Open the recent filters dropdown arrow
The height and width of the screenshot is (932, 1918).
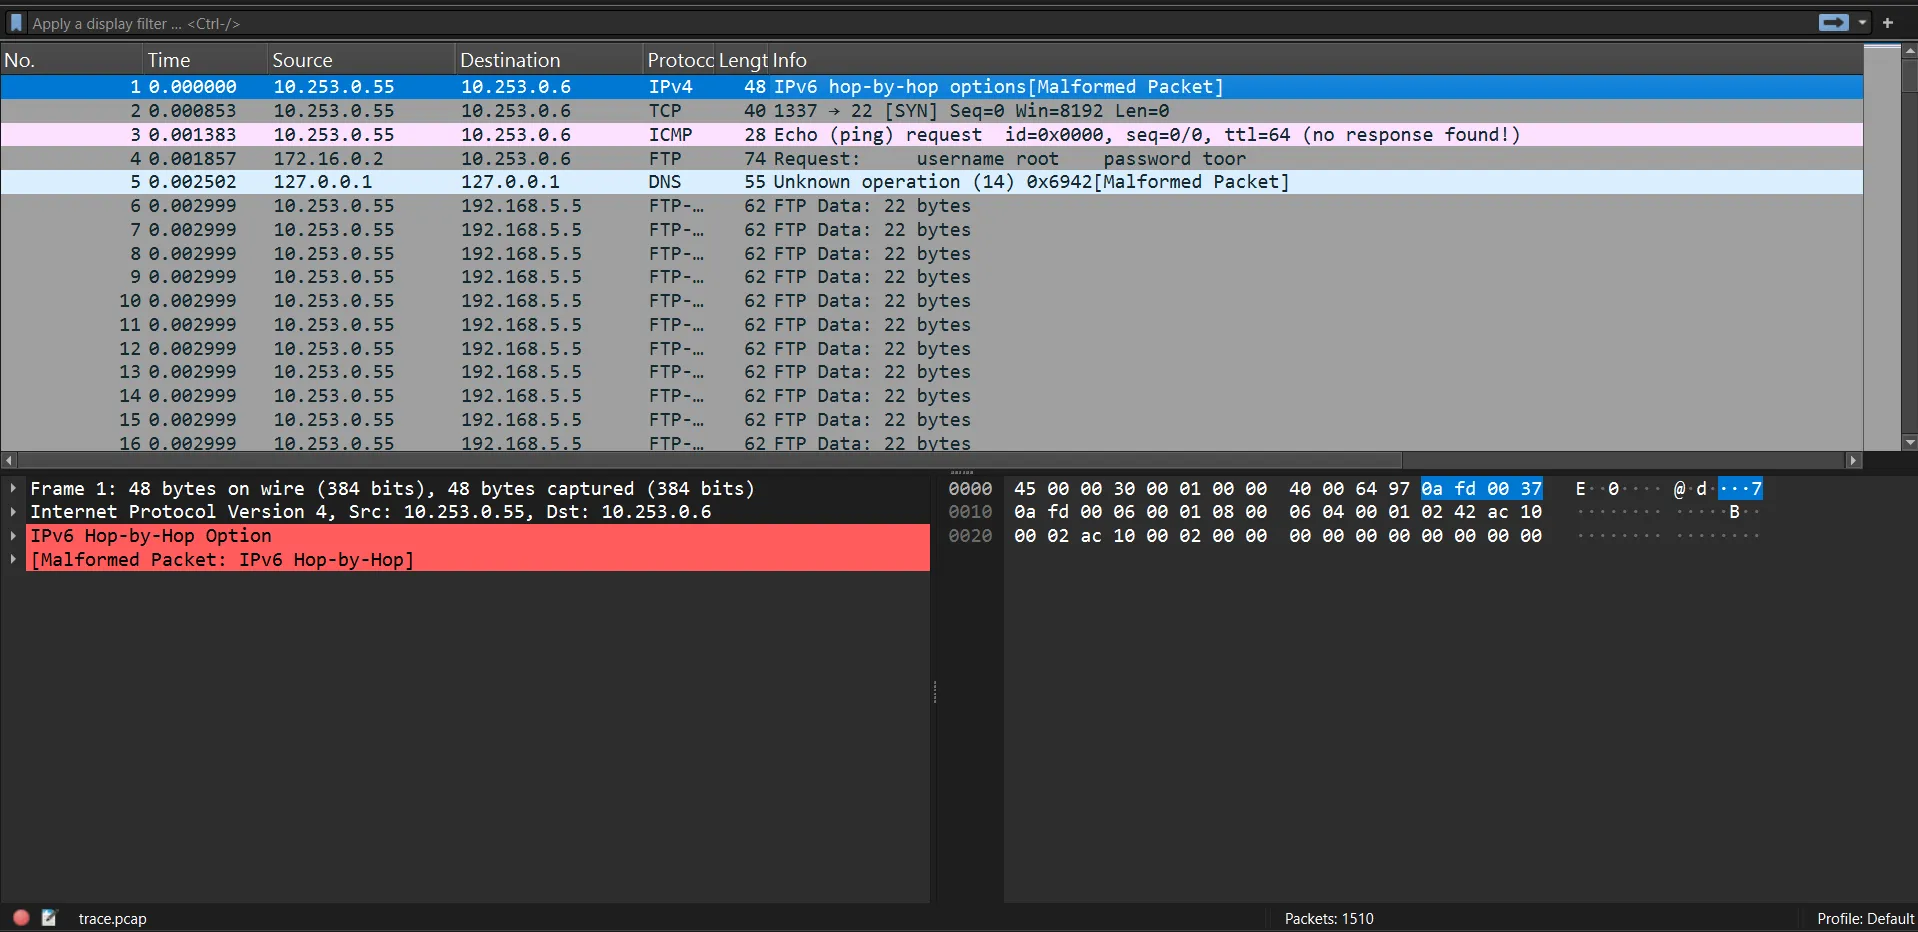pos(1862,23)
